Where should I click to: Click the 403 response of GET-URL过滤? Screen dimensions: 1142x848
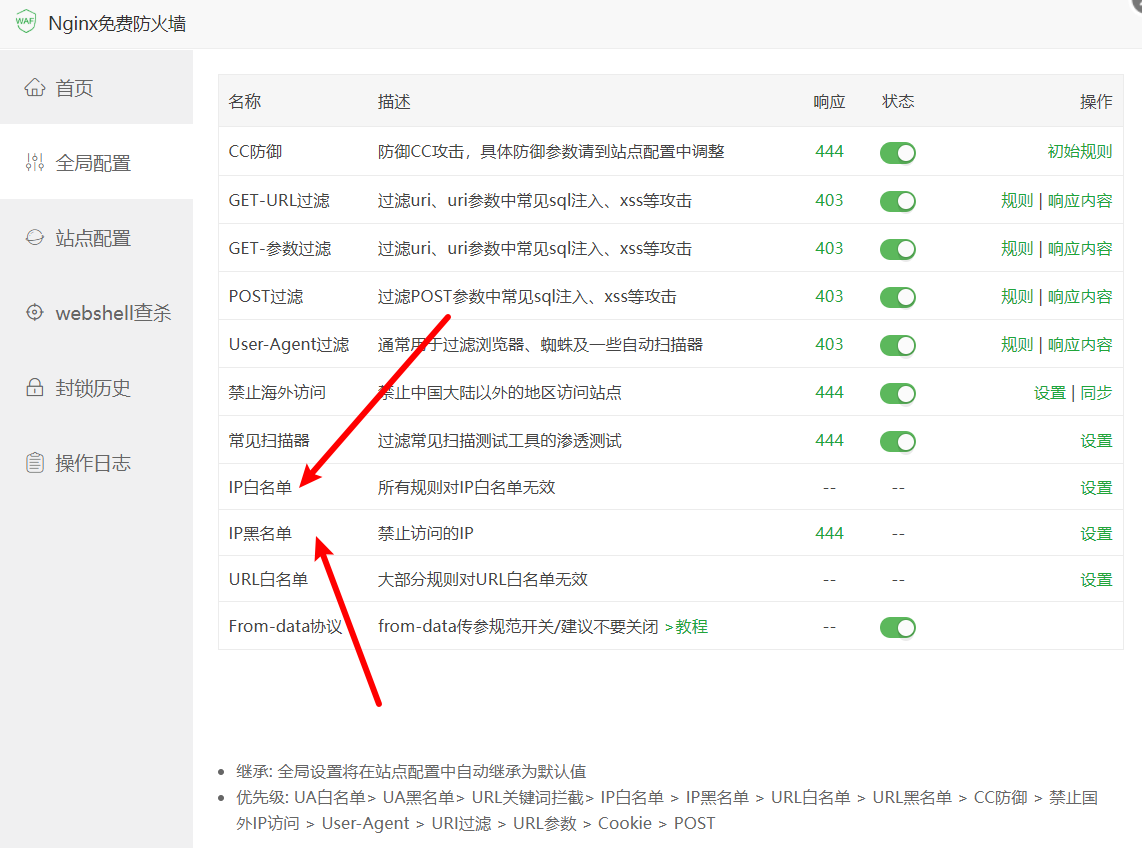(x=829, y=200)
